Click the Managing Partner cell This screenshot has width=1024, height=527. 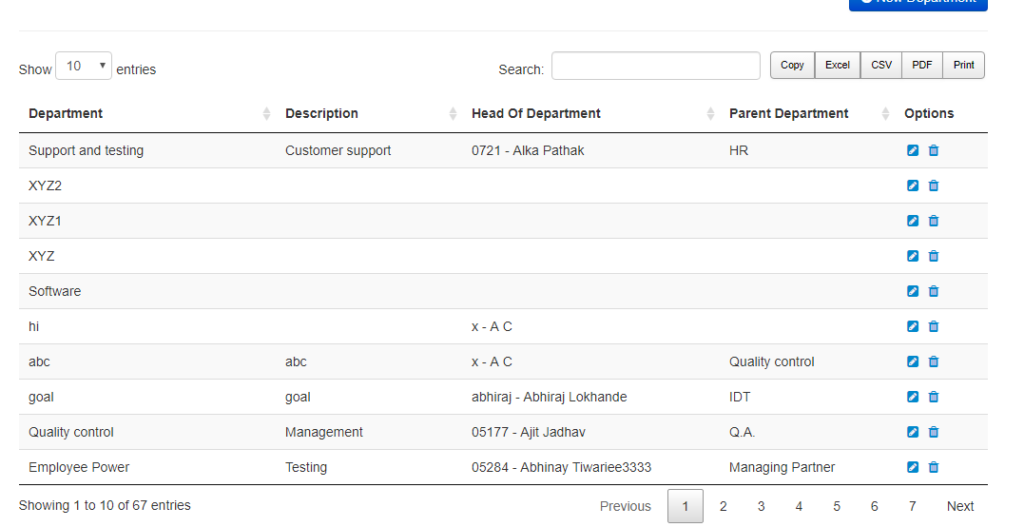[x=782, y=468]
